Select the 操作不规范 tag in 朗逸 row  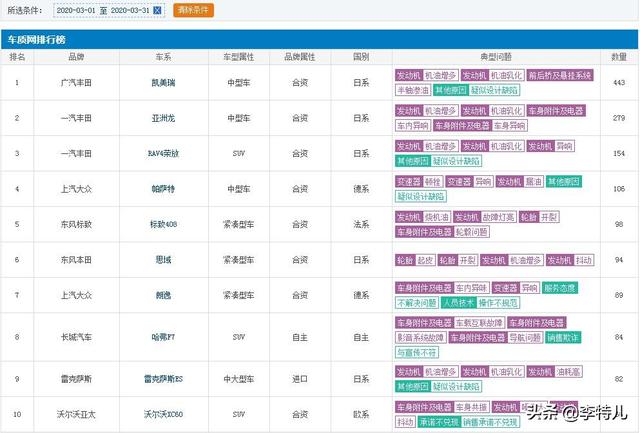pyautogui.click(x=498, y=303)
